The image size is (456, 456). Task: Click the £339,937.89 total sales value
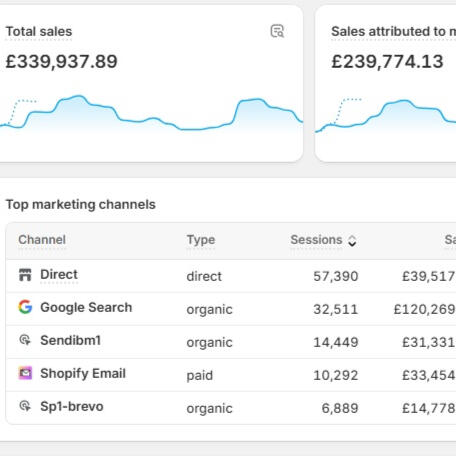62,62
